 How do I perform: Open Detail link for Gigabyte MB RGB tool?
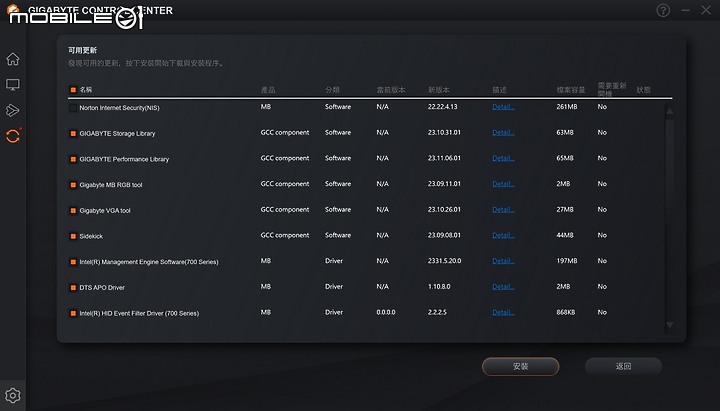pos(503,184)
